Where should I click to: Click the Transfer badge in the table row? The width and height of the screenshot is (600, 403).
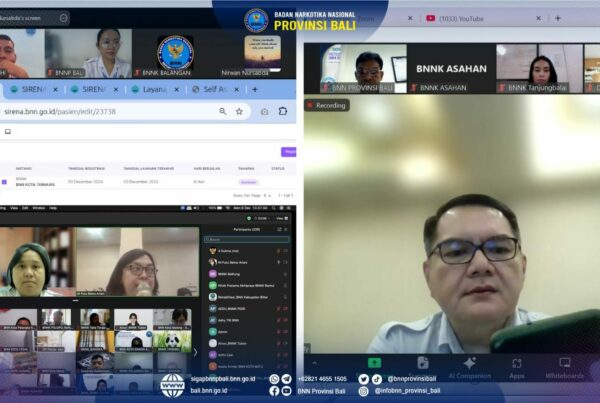(248, 182)
